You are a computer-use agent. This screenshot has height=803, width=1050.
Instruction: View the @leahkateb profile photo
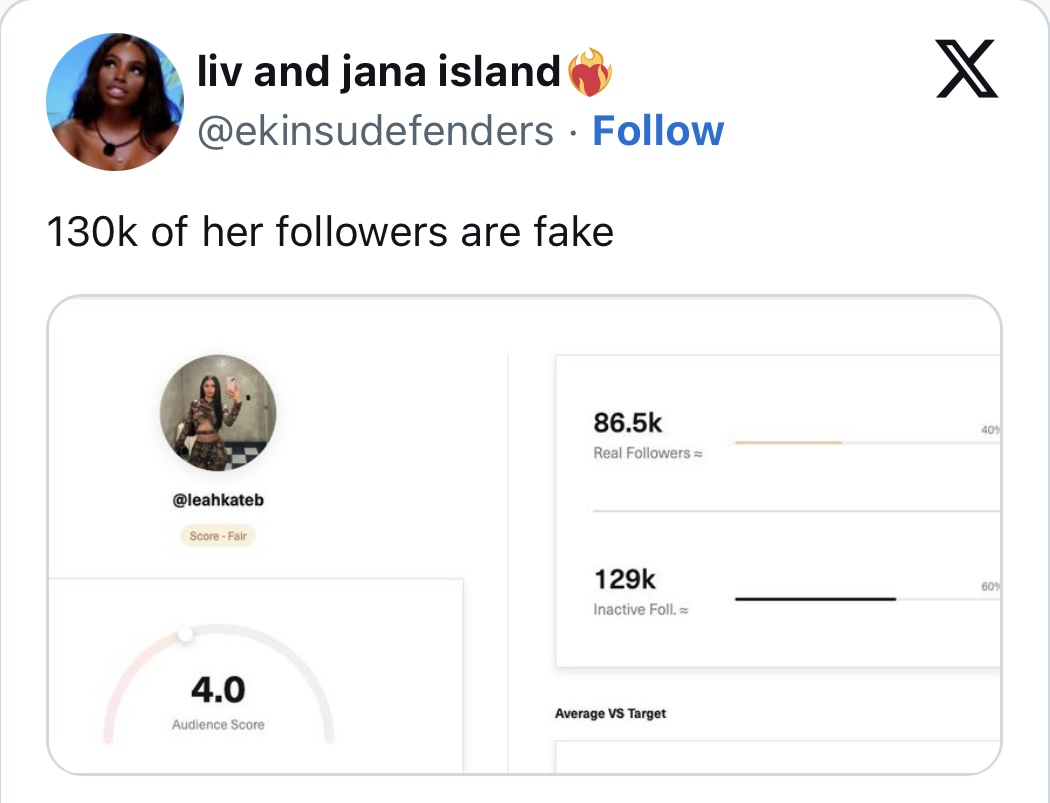218,413
